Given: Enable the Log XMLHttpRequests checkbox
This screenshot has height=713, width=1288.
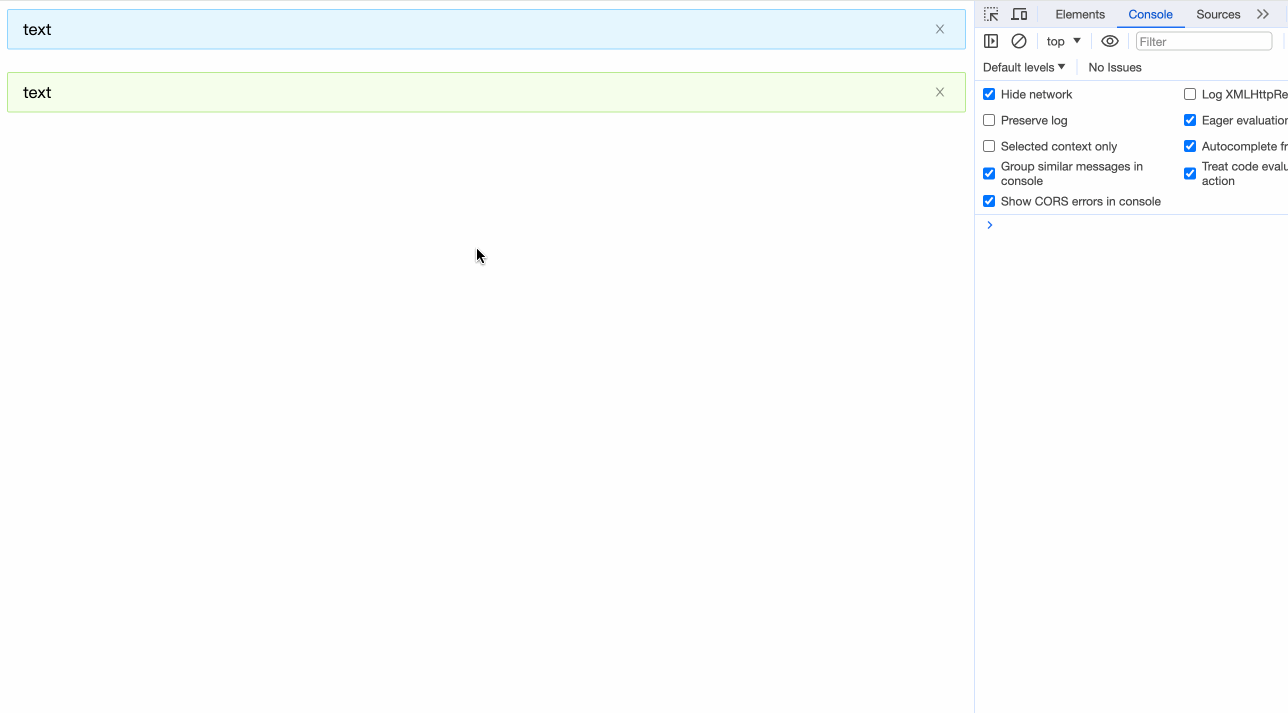Looking at the screenshot, I should click(1190, 94).
